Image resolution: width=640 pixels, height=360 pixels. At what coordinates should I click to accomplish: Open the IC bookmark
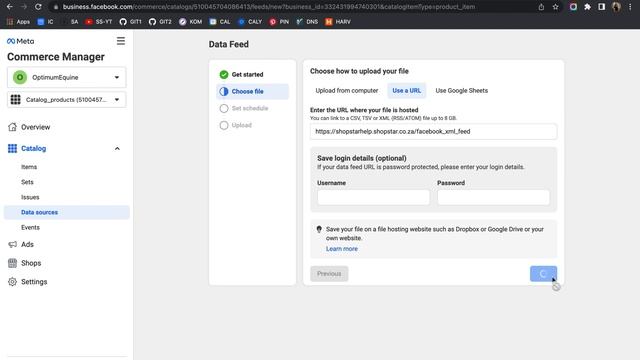click(x=45, y=22)
